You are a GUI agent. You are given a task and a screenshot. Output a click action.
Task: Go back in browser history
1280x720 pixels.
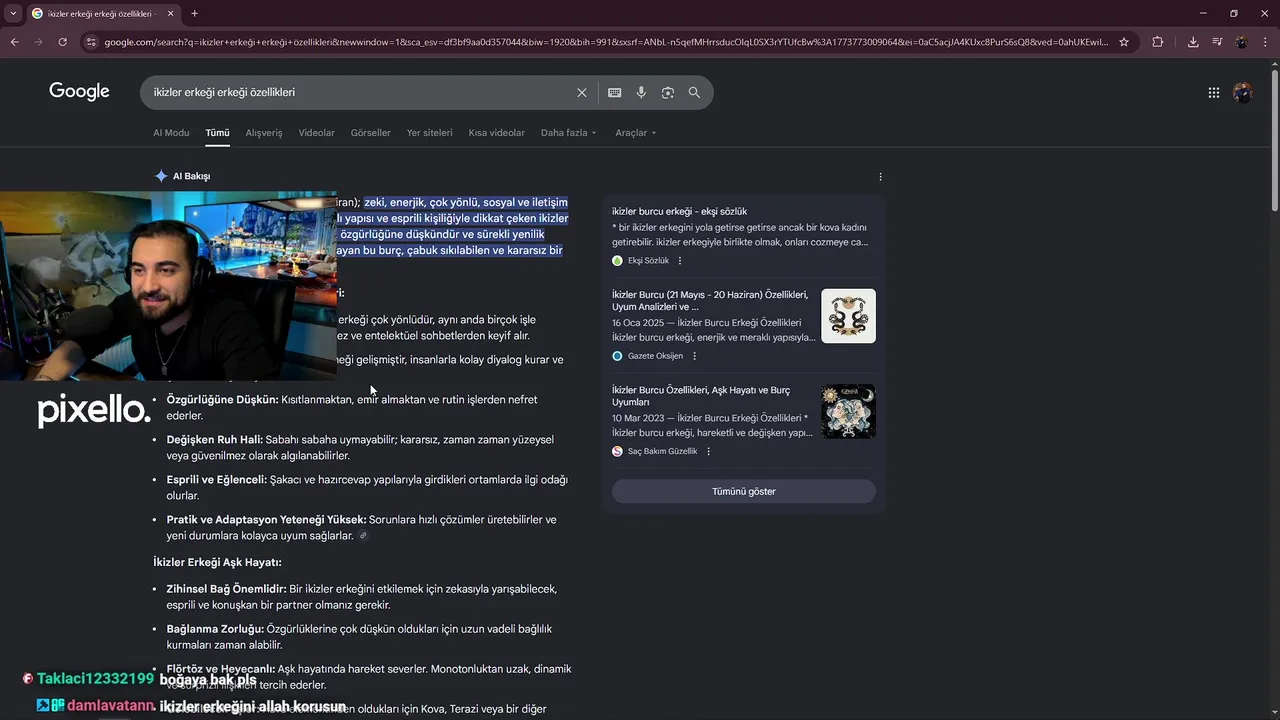click(14, 42)
